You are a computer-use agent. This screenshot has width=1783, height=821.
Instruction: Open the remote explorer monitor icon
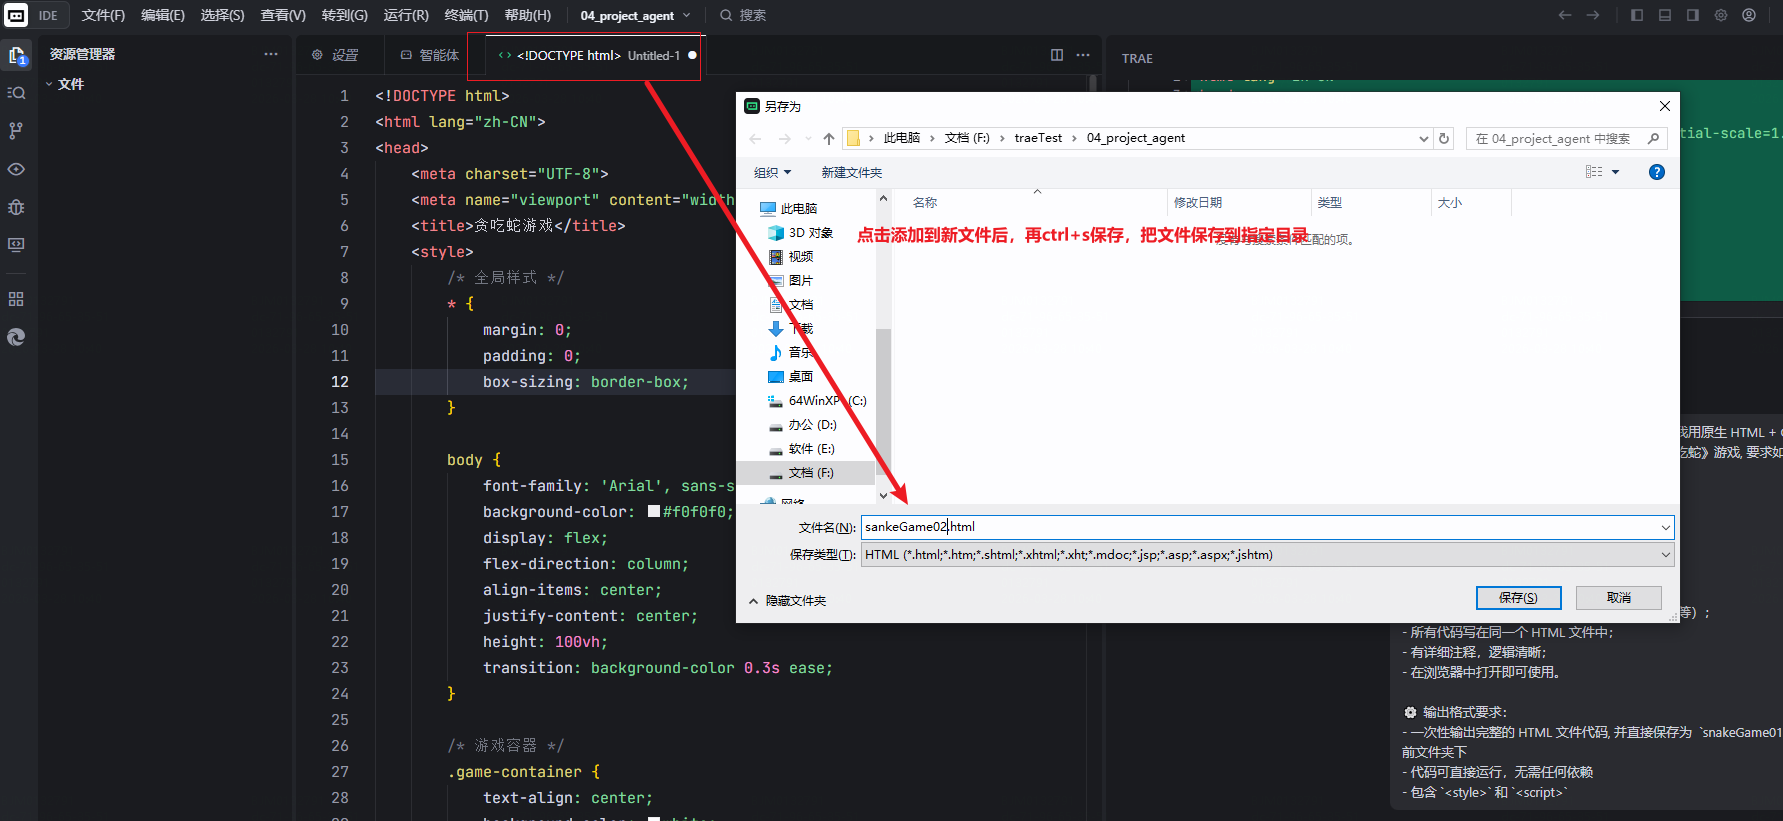tap(16, 245)
